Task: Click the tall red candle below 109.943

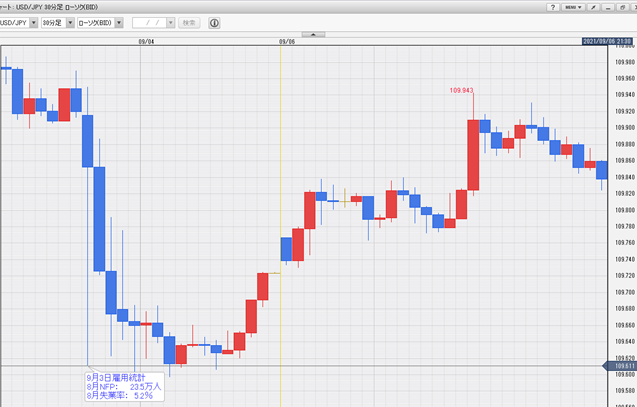Action: 473,155
